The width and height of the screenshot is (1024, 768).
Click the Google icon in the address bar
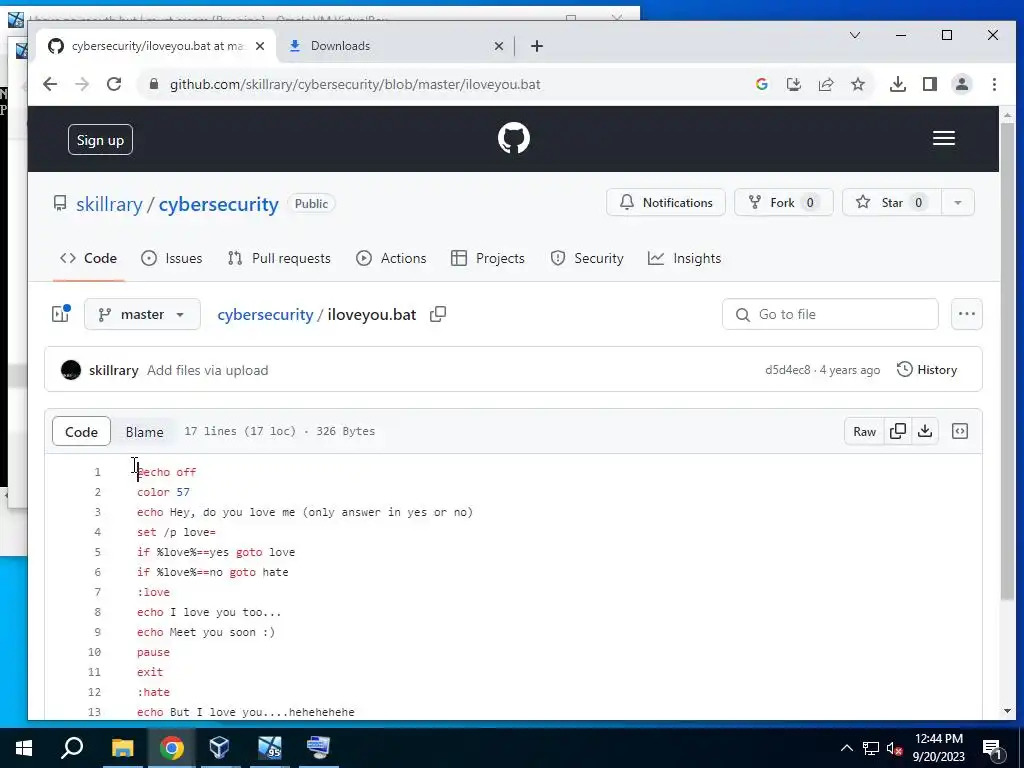pos(761,84)
